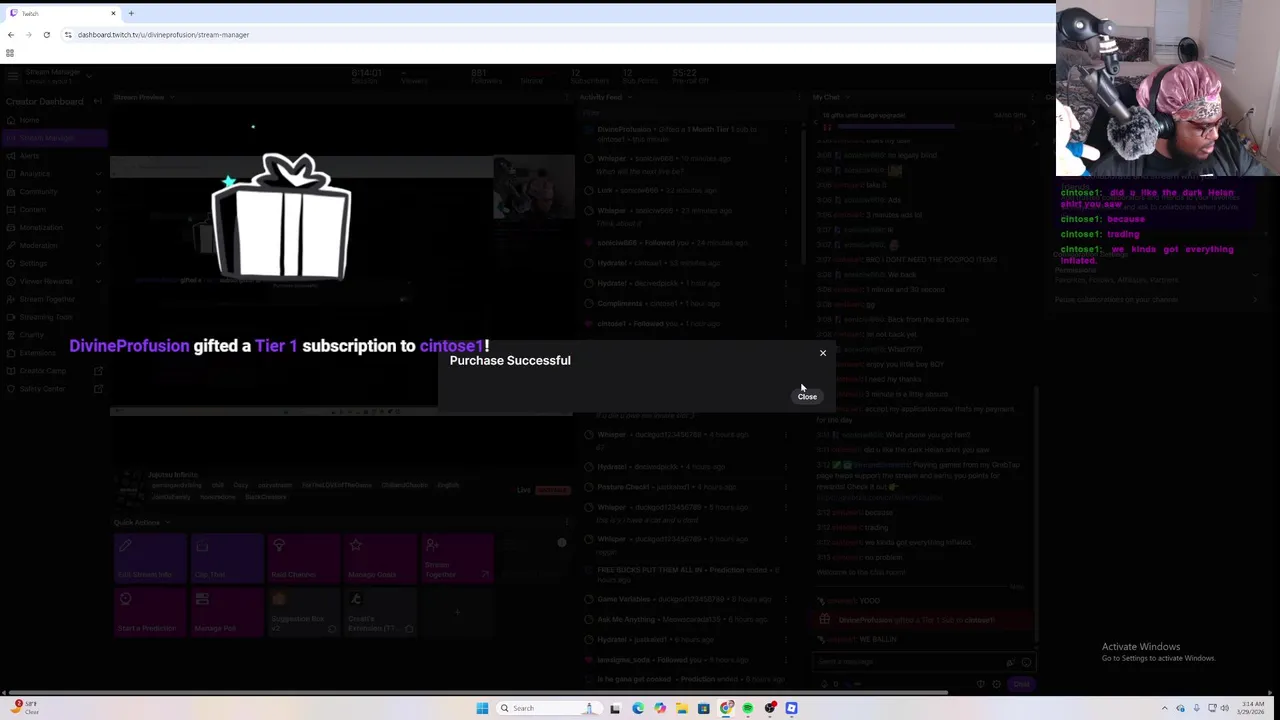Screen dimensions: 1280x720
Task: Open the Suggestion Box v2 extension tile
Action: click(304, 612)
